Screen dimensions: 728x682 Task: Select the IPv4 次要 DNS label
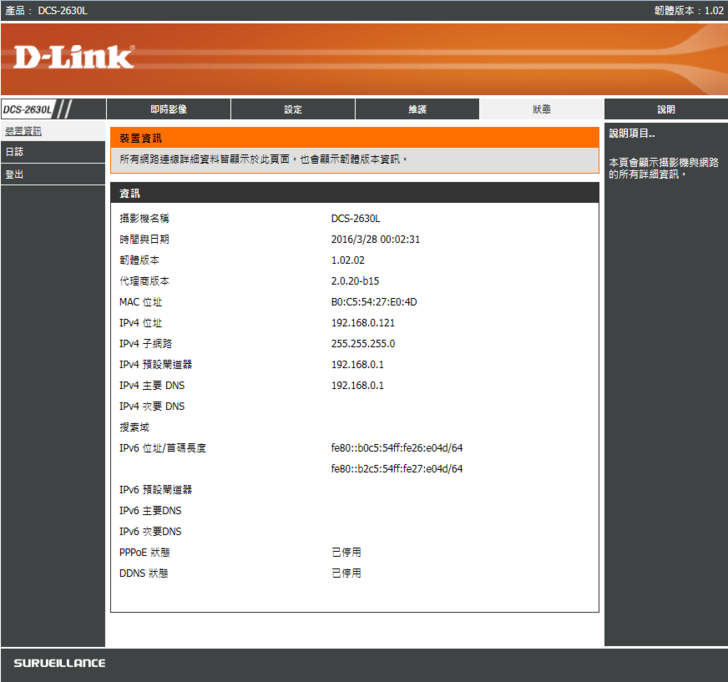(x=152, y=406)
